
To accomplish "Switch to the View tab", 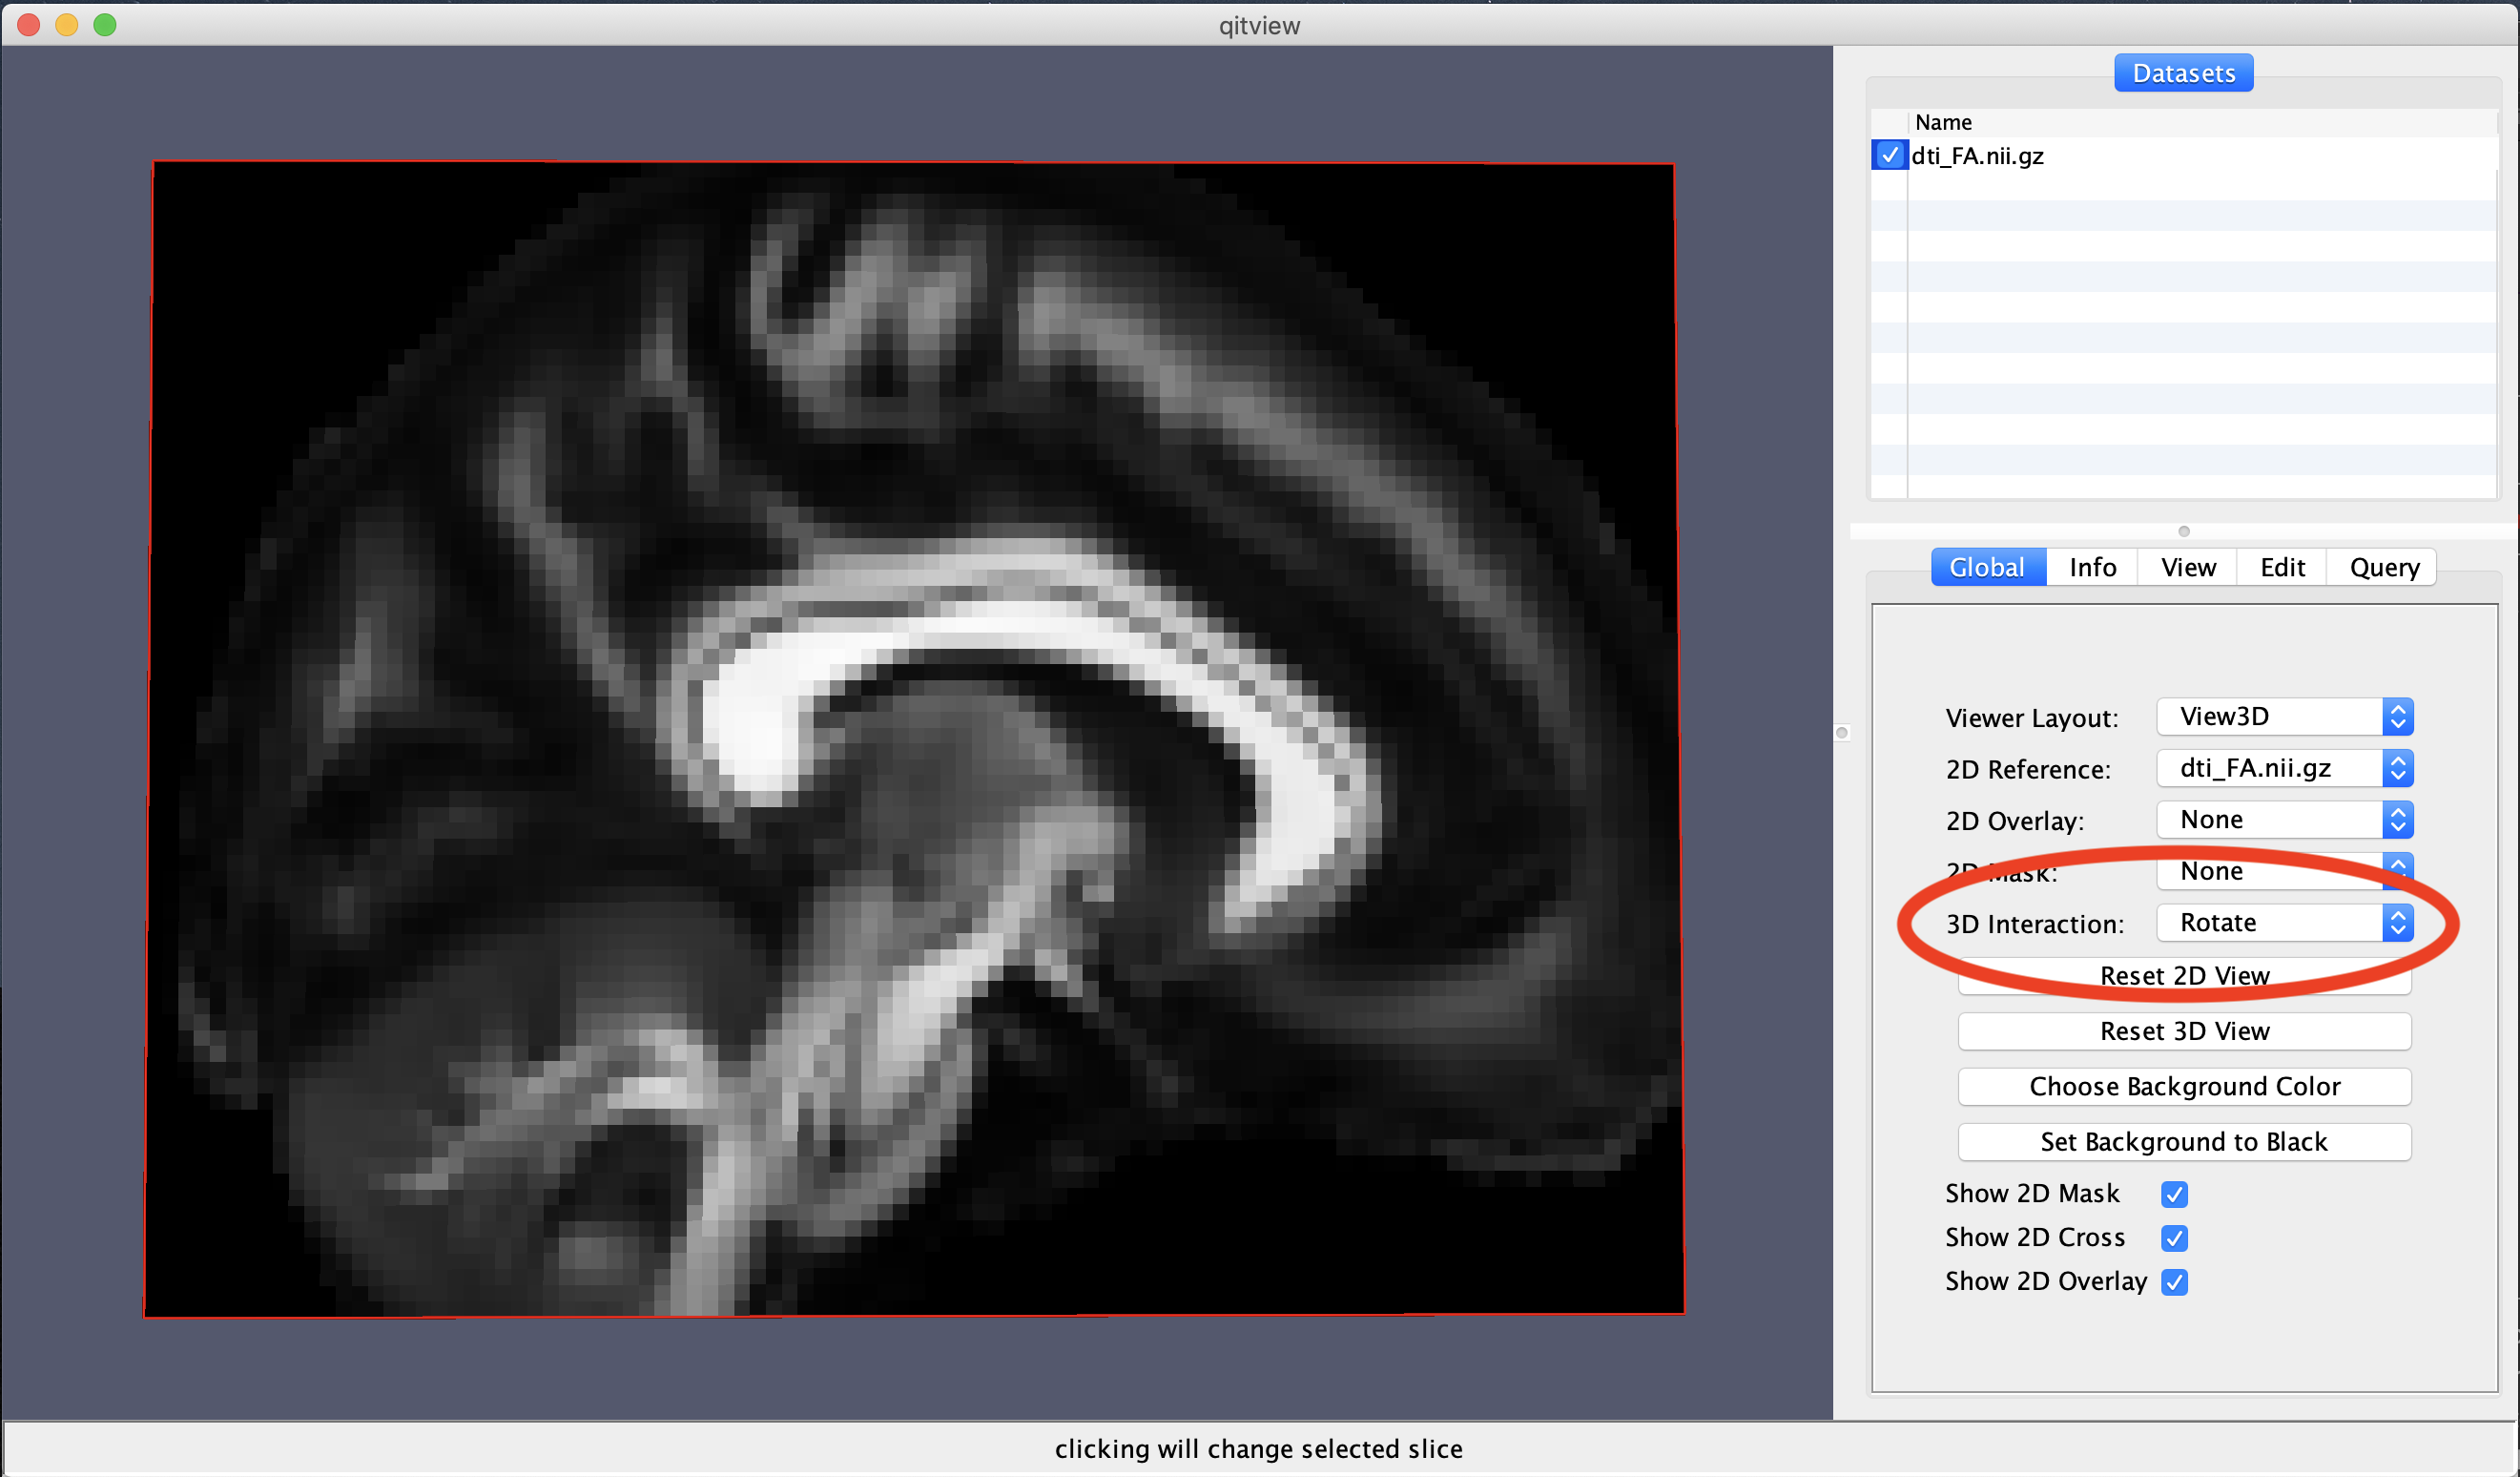I will 2188,567.
